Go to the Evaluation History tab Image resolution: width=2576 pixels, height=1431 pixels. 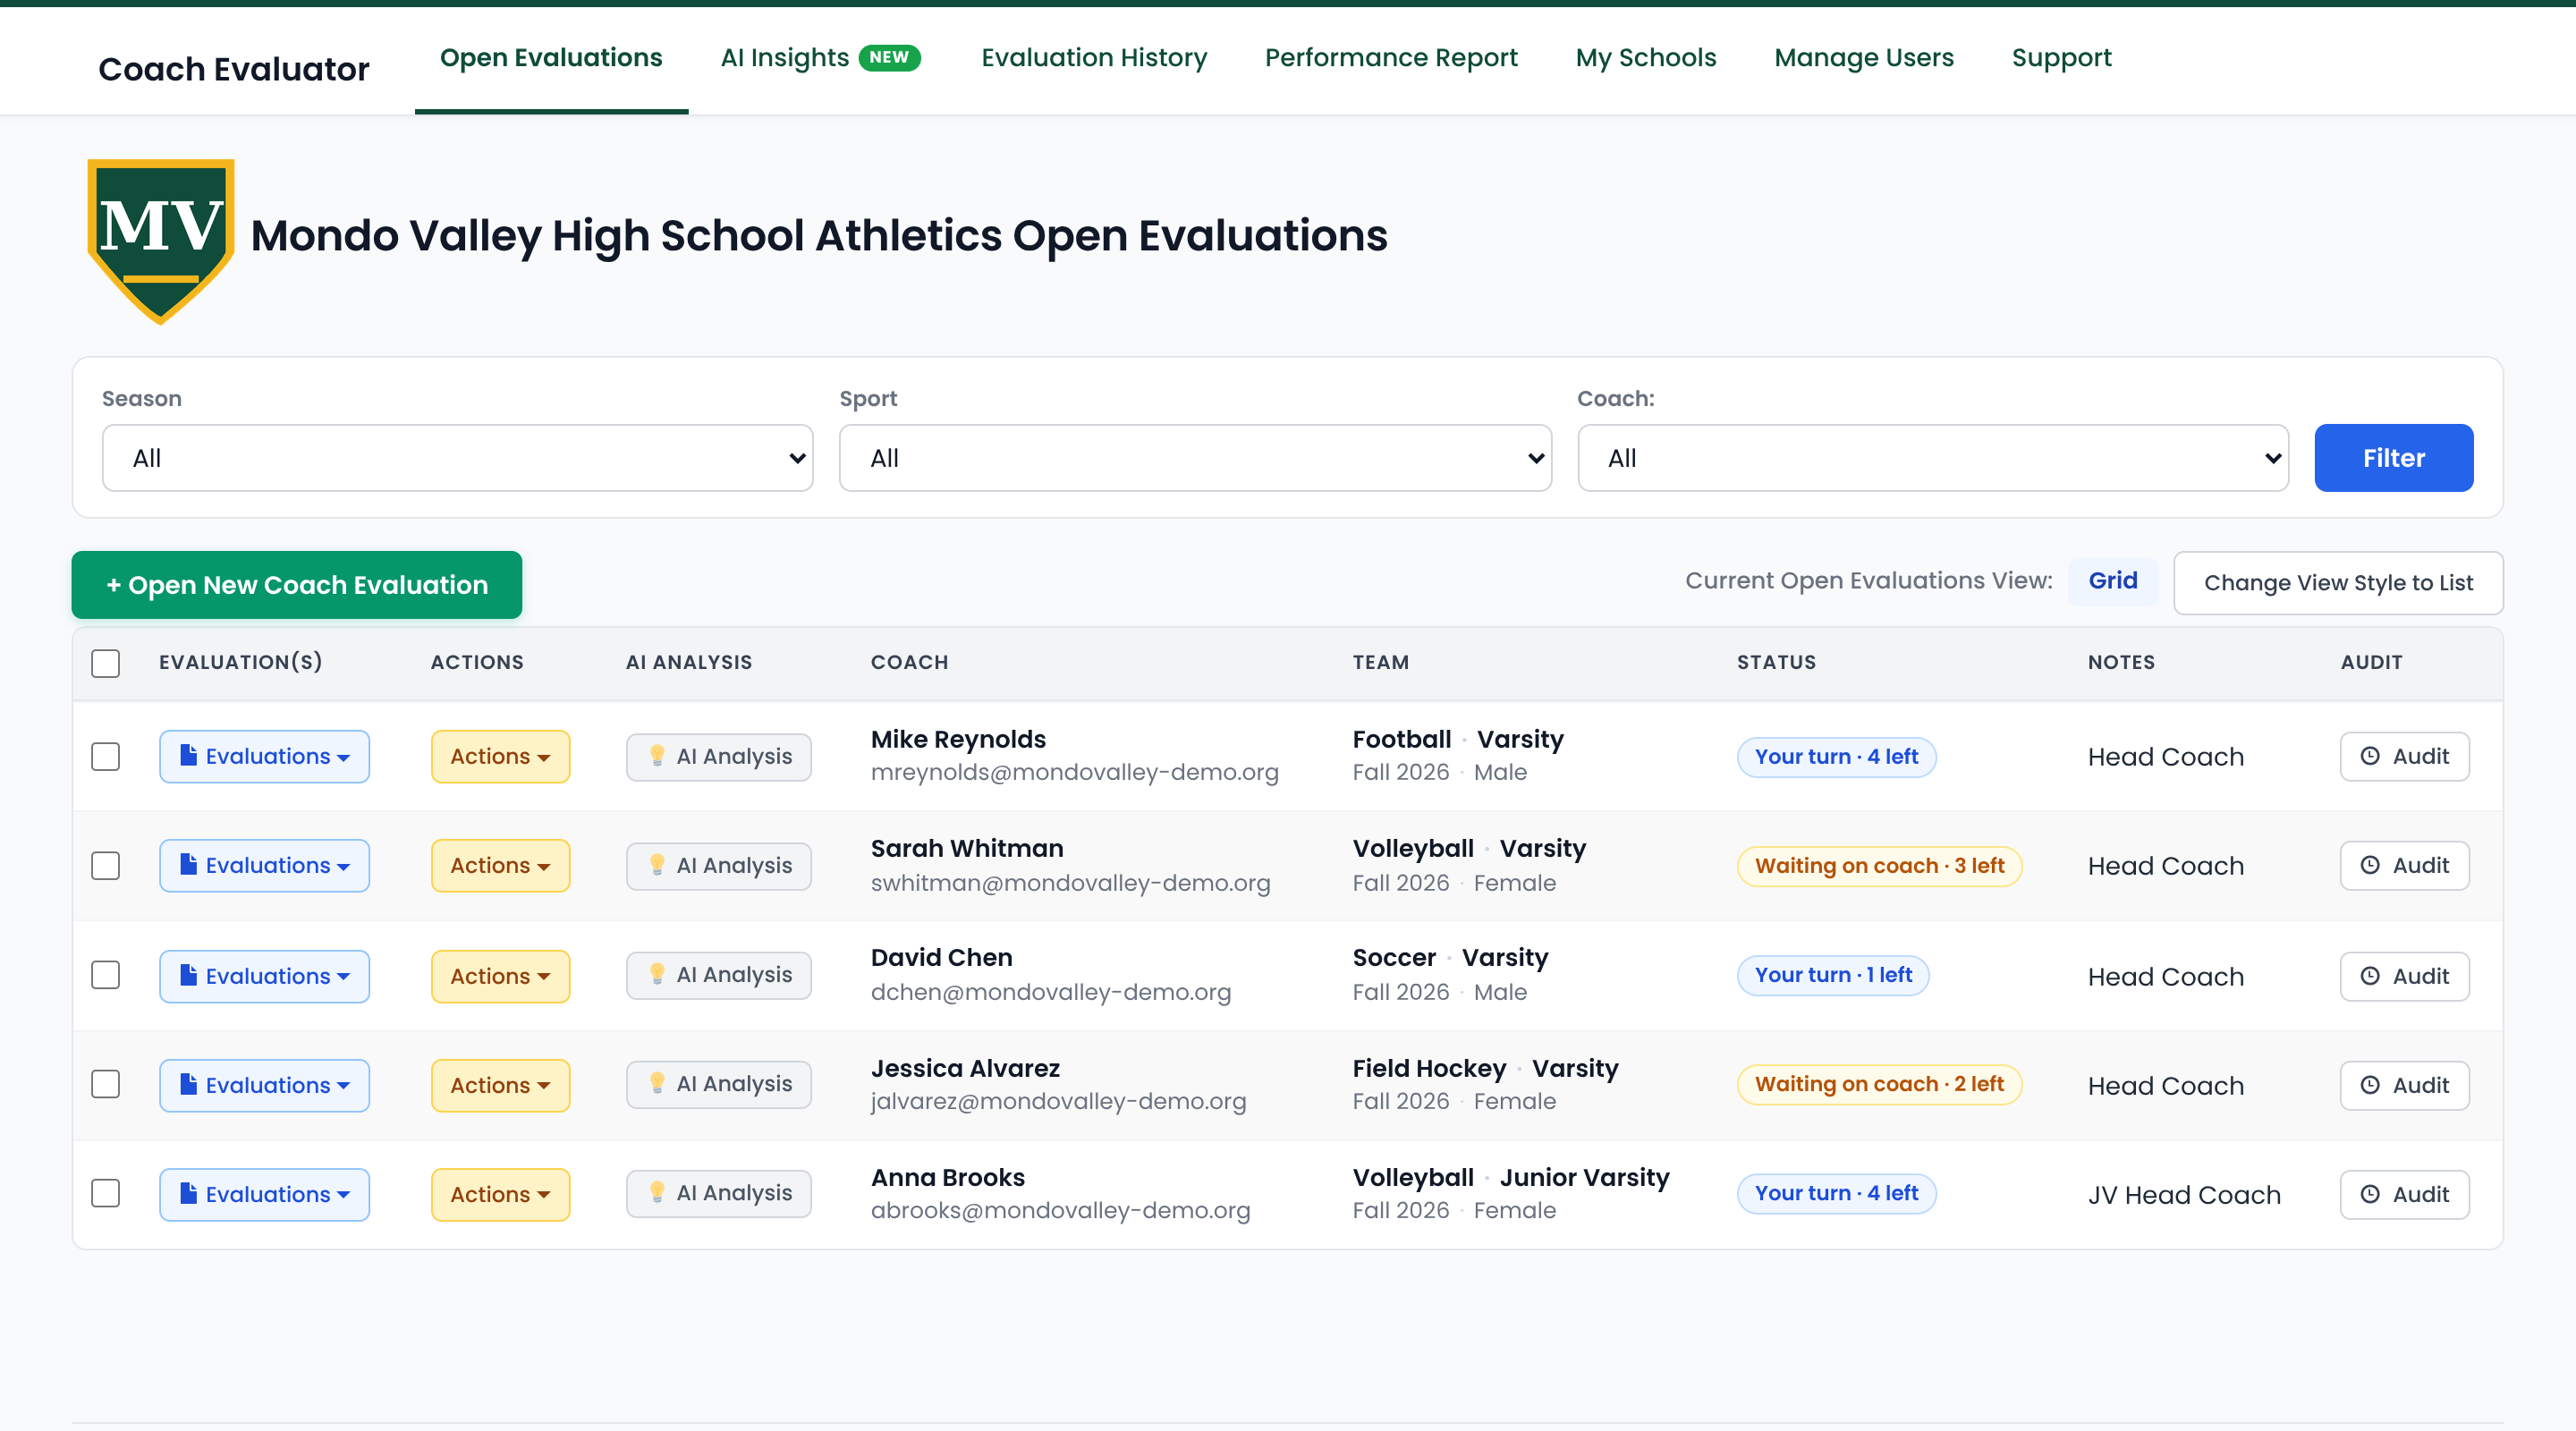pyautogui.click(x=1094, y=58)
